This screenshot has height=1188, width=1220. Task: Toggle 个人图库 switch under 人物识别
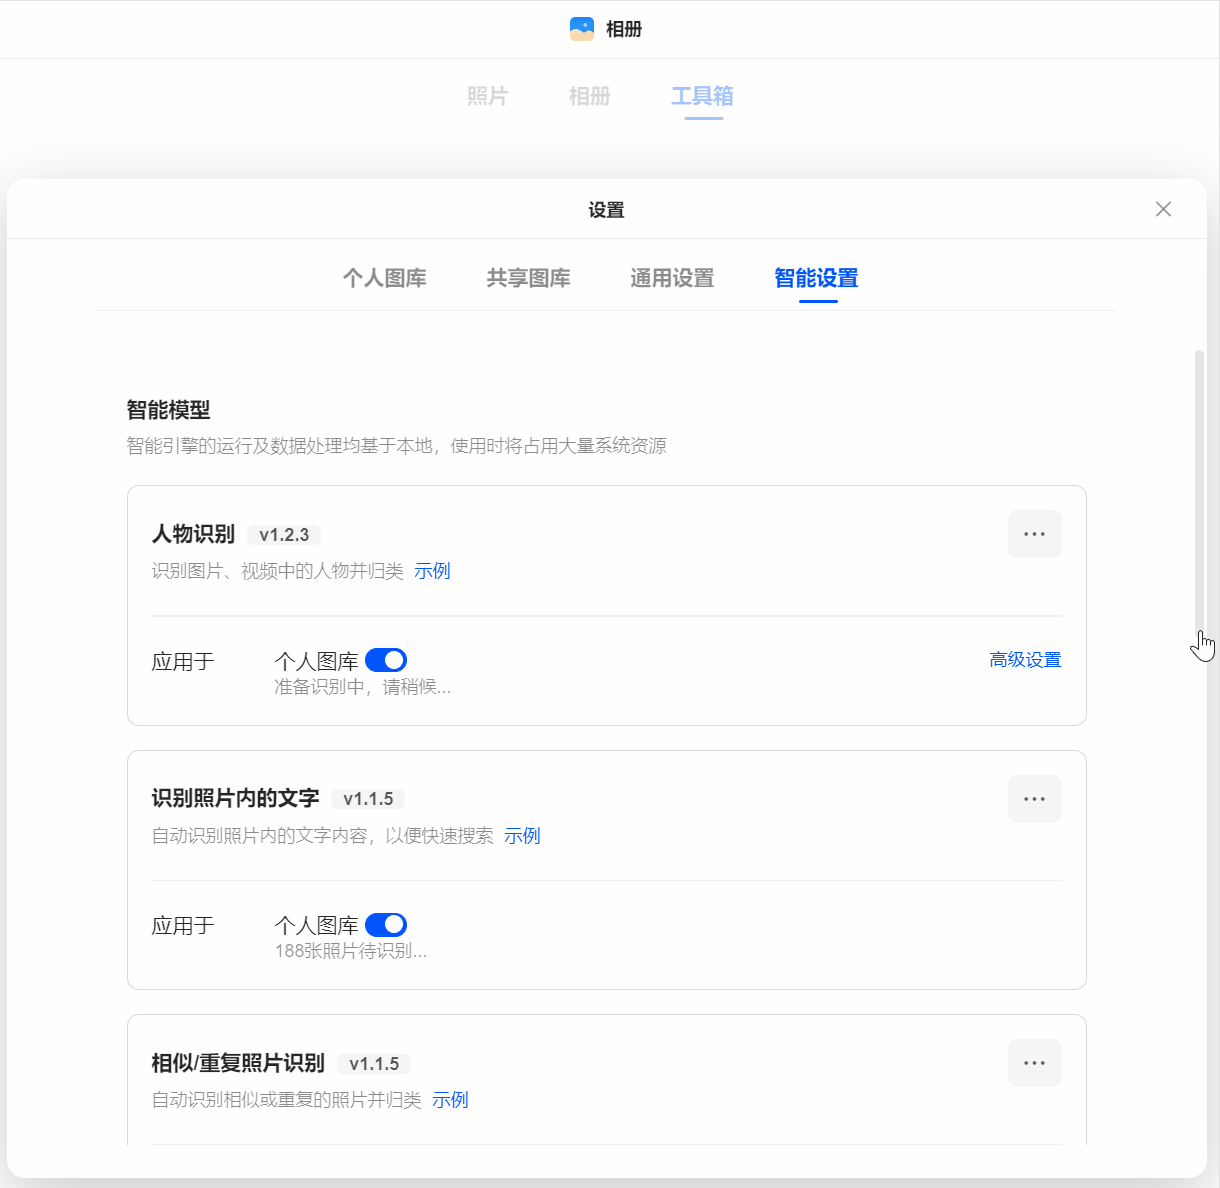pyautogui.click(x=386, y=660)
